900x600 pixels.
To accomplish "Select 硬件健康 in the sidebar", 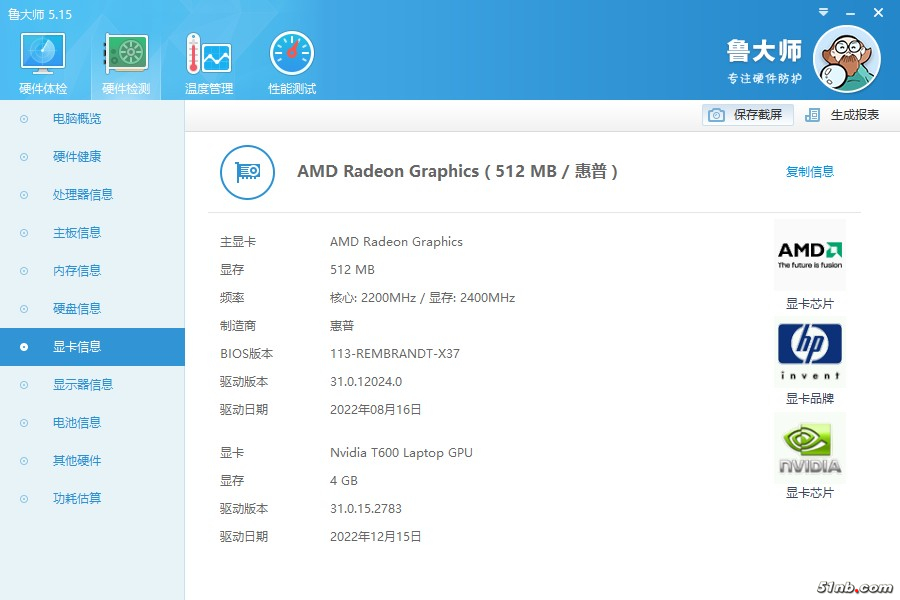I will 92,157.
